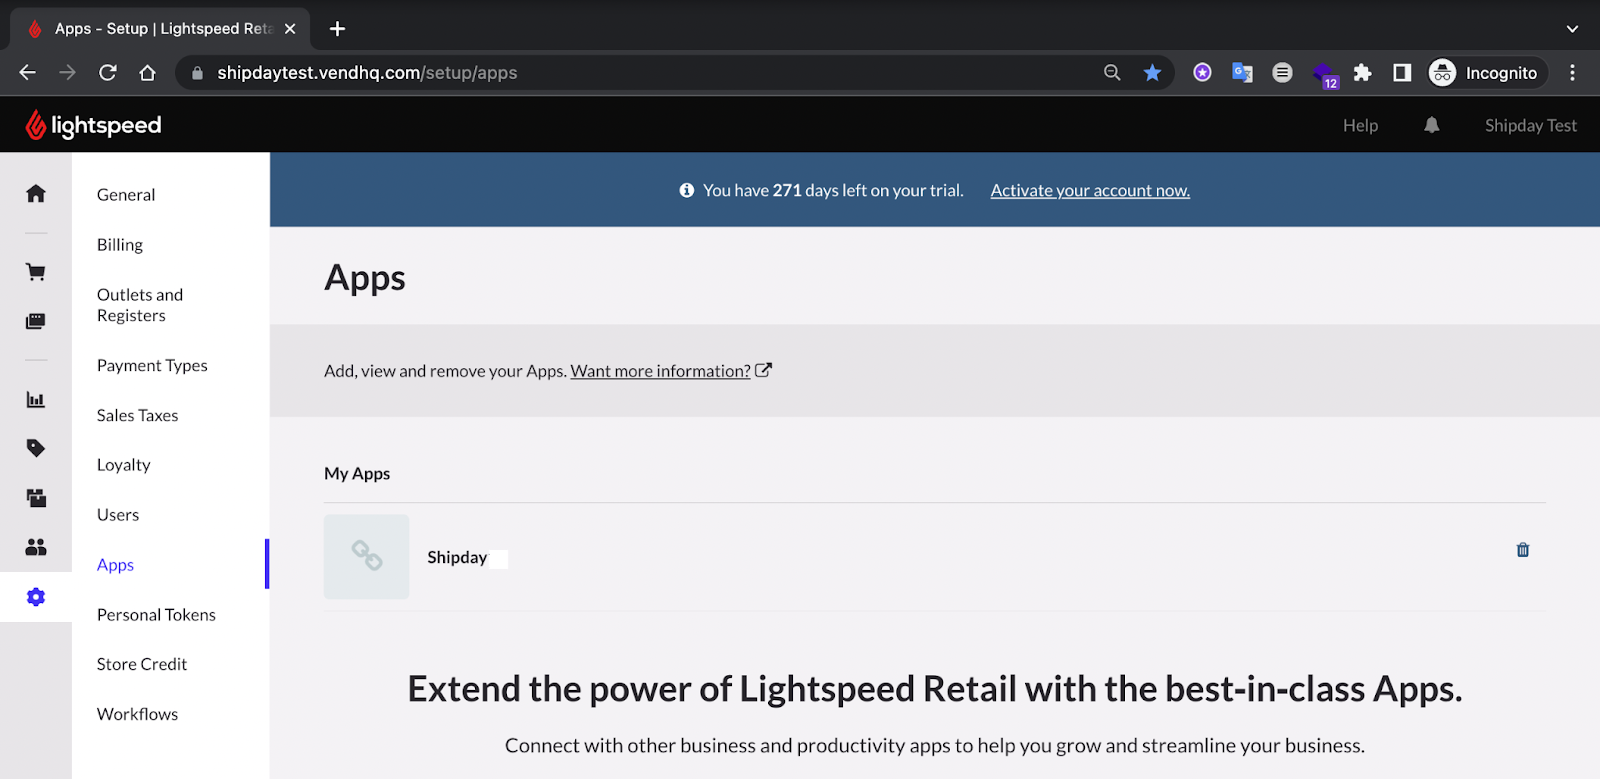Open a new browser tab
The height and width of the screenshot is (779, 1600).
coord(337,29)
